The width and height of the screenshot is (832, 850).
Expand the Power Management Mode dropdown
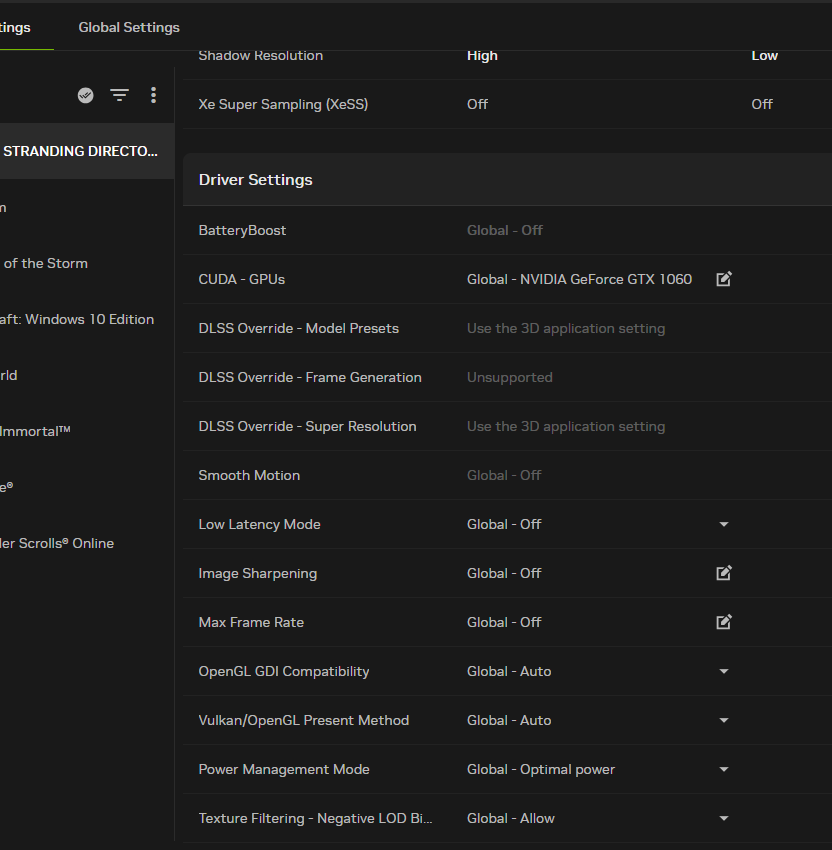pyautogui.click(x=724, y=769)
